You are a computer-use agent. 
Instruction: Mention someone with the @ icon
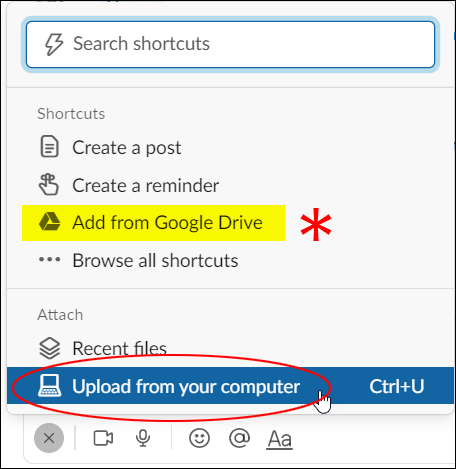(x=239, y=438)
